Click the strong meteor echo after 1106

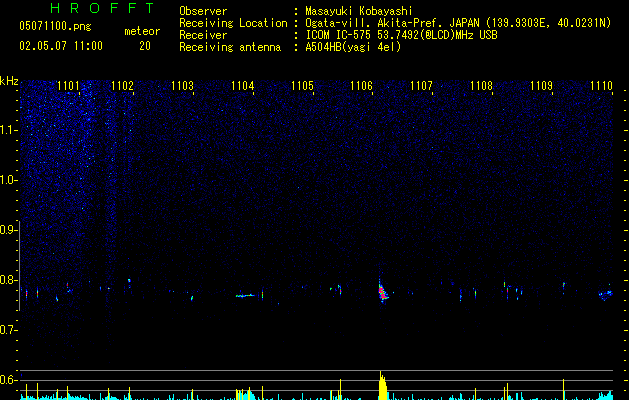coord(383,291)
